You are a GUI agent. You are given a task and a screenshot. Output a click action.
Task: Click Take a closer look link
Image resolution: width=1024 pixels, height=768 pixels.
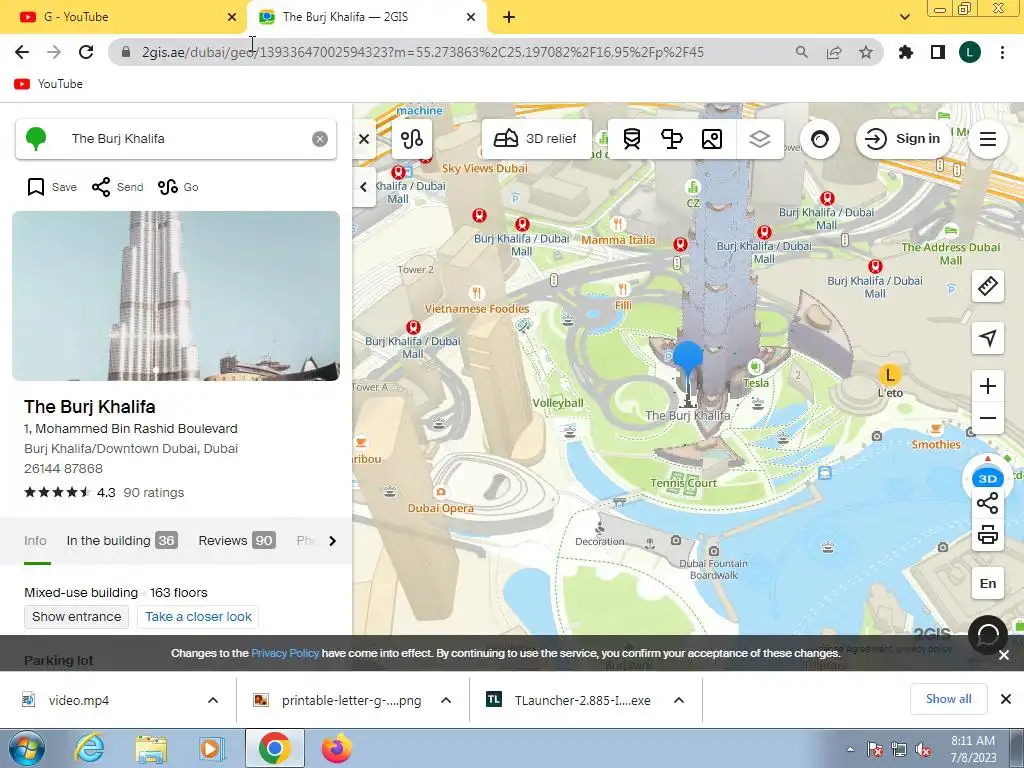pyautogui.click(x=198, y=616)
